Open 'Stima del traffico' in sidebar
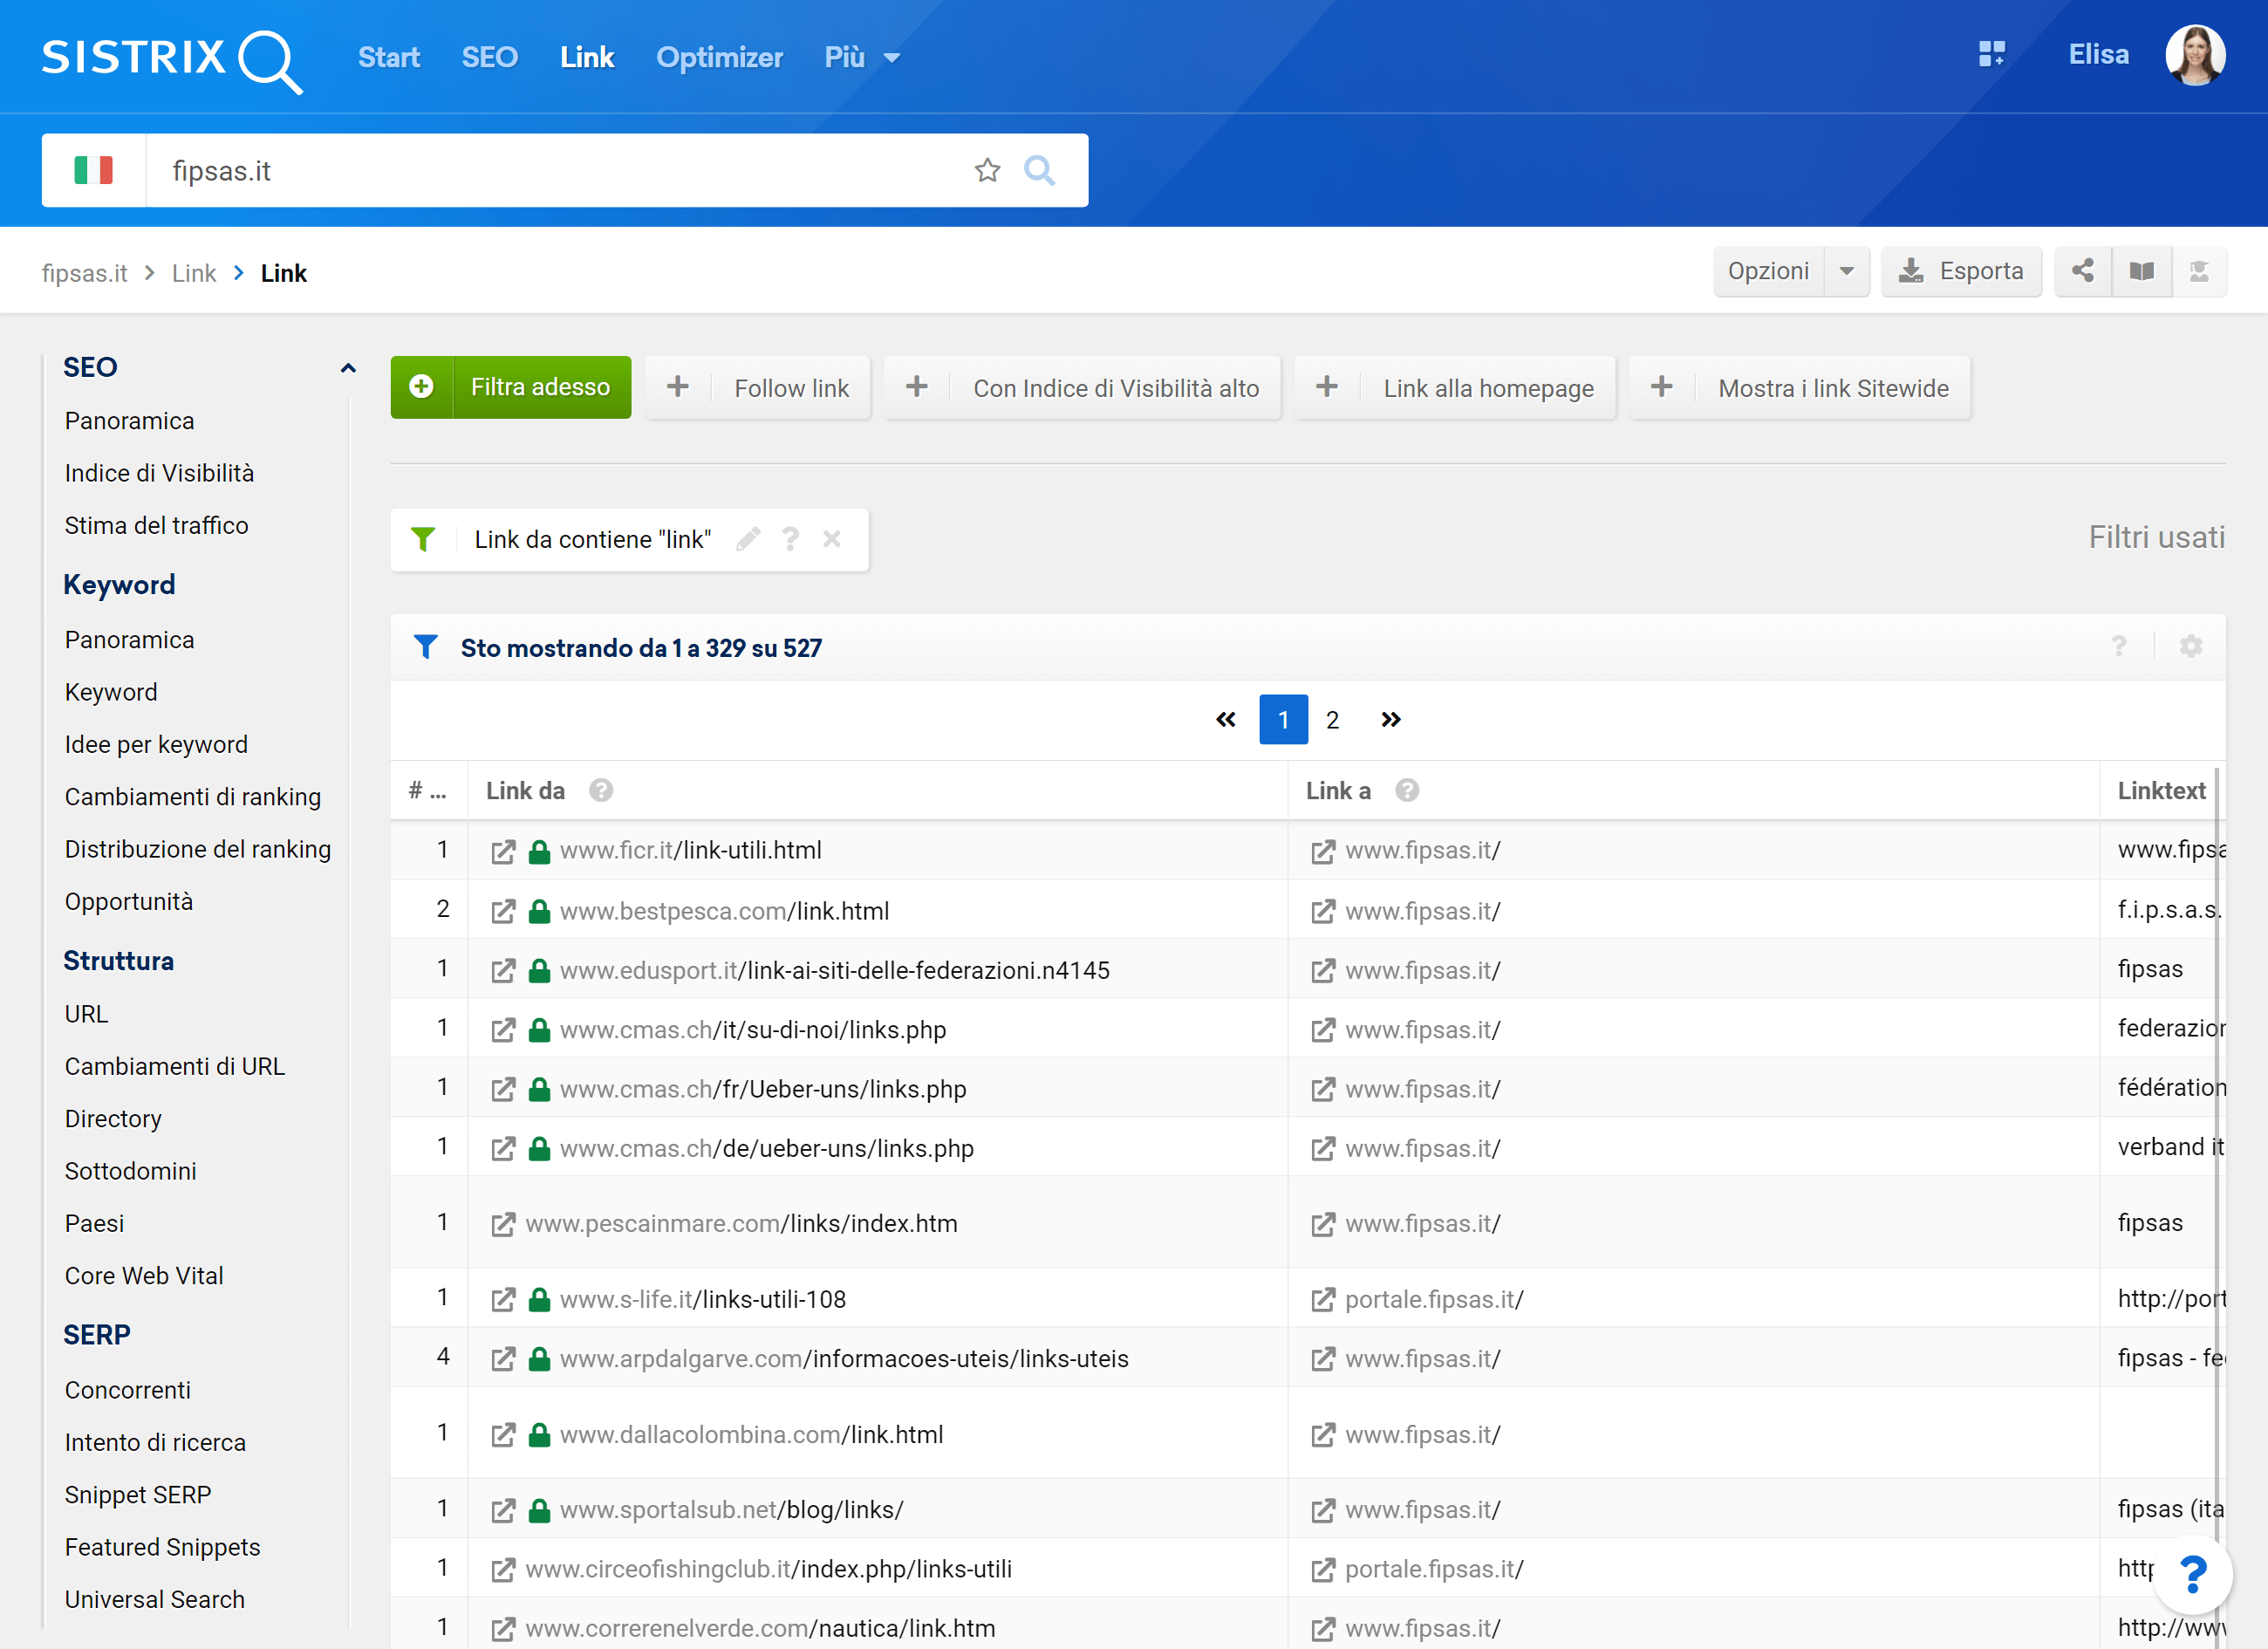The width and height of the screenshot is (2268, 1649). pyautogui.click(x=156, y=525)
